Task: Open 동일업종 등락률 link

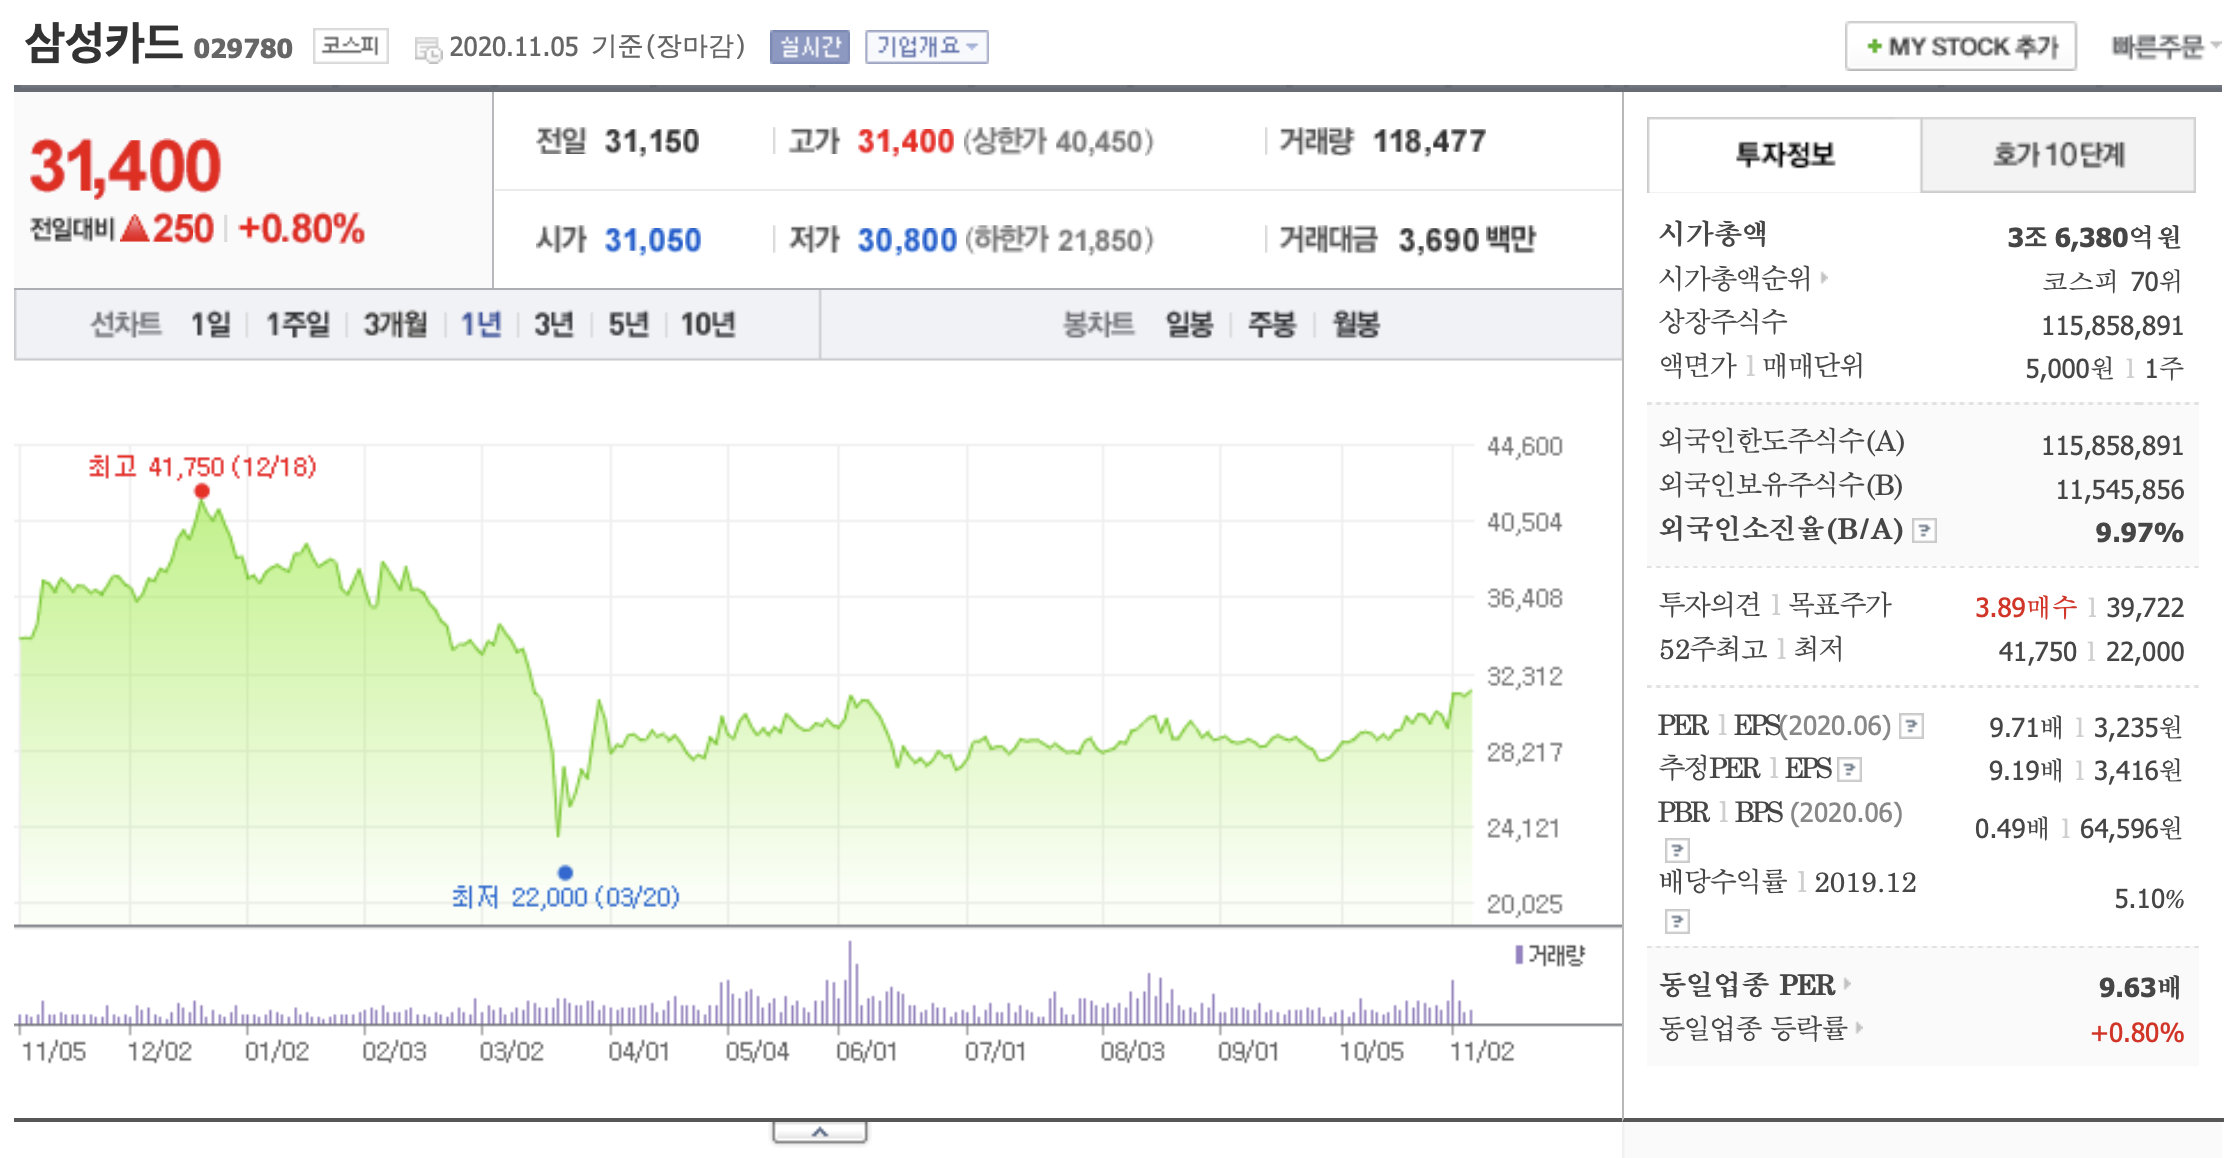Action: pyautogui.click(x=1753, y=1028)
